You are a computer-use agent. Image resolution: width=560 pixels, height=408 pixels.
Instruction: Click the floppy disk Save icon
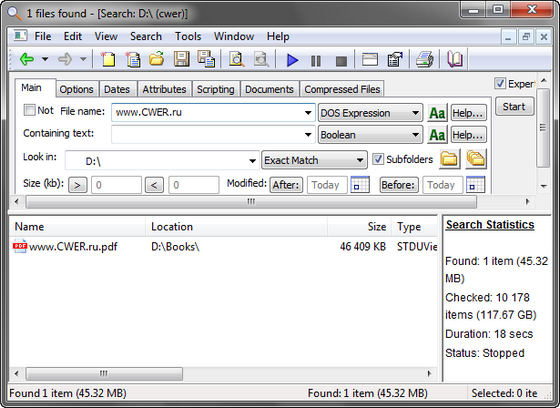[x=181, y=59]
